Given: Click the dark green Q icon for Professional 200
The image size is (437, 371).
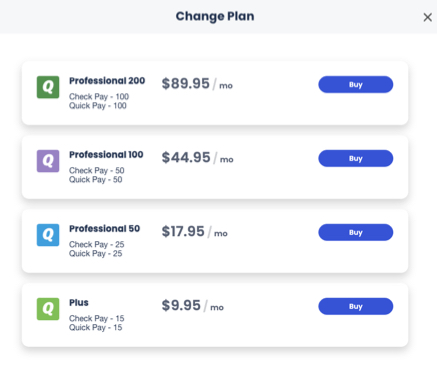Looking at the screenshot, I should point(48,87).
